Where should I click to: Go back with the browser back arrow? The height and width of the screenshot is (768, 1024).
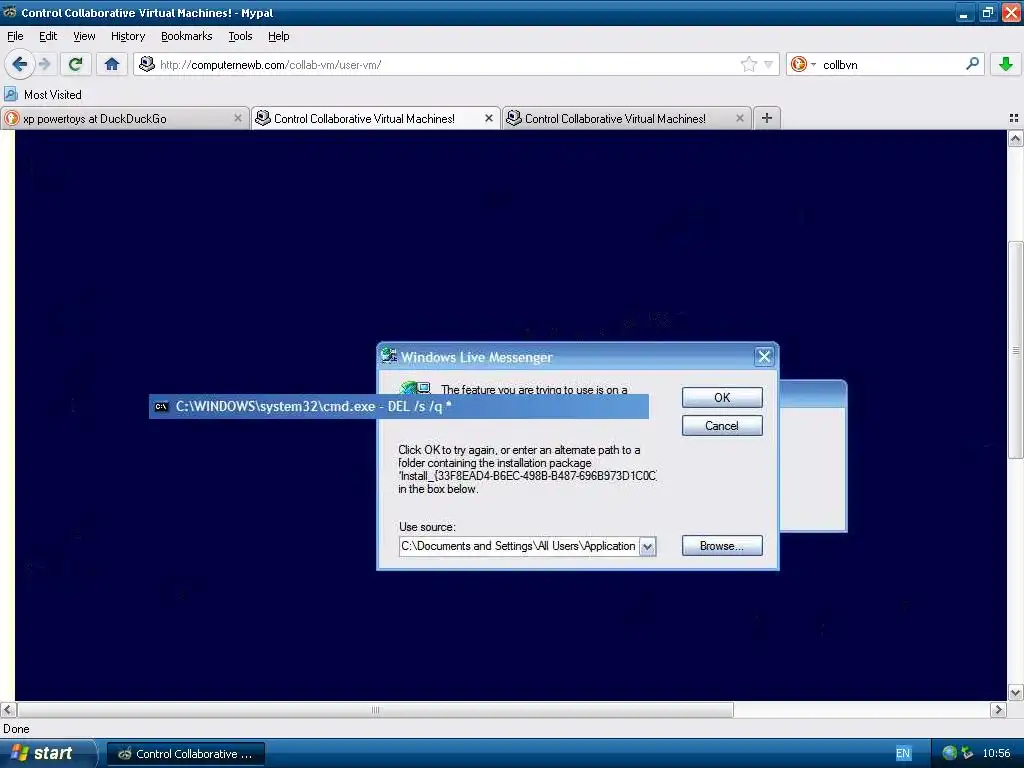(19, 64)
